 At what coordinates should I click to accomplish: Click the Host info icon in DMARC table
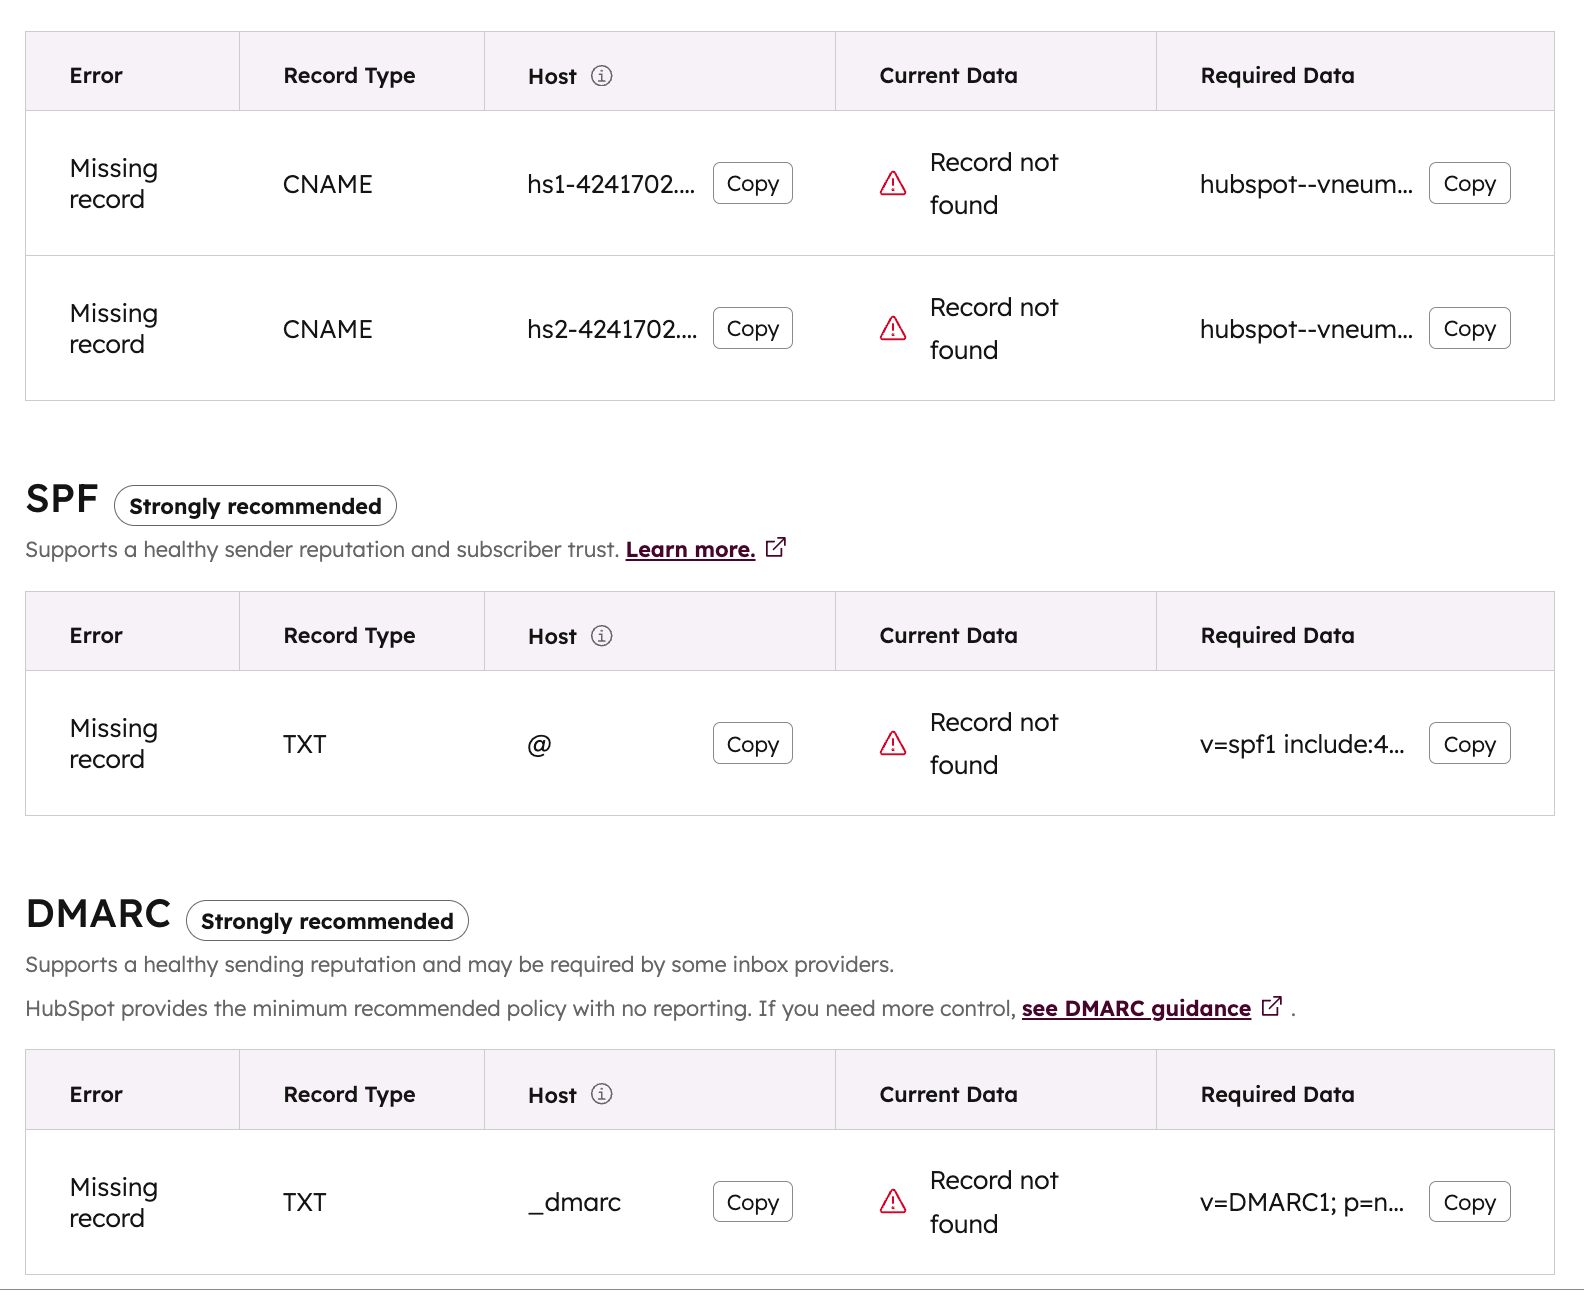(601, 1094)
